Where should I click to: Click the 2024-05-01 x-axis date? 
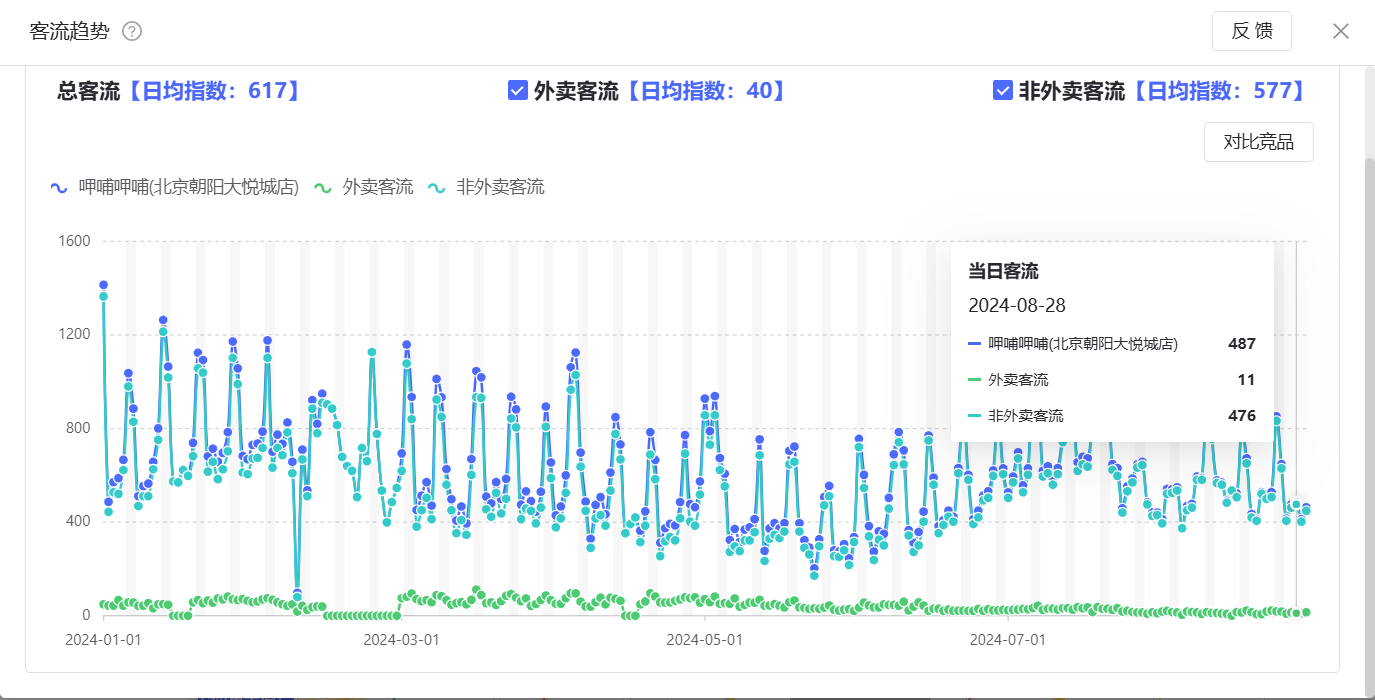tap(704, 639)
